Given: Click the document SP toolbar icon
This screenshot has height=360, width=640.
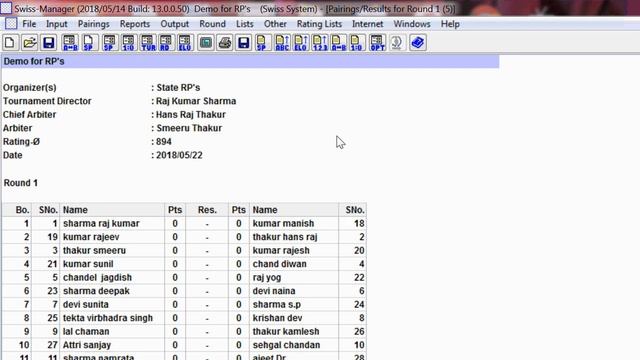Looking at the screenshot, I should point(89,42).
